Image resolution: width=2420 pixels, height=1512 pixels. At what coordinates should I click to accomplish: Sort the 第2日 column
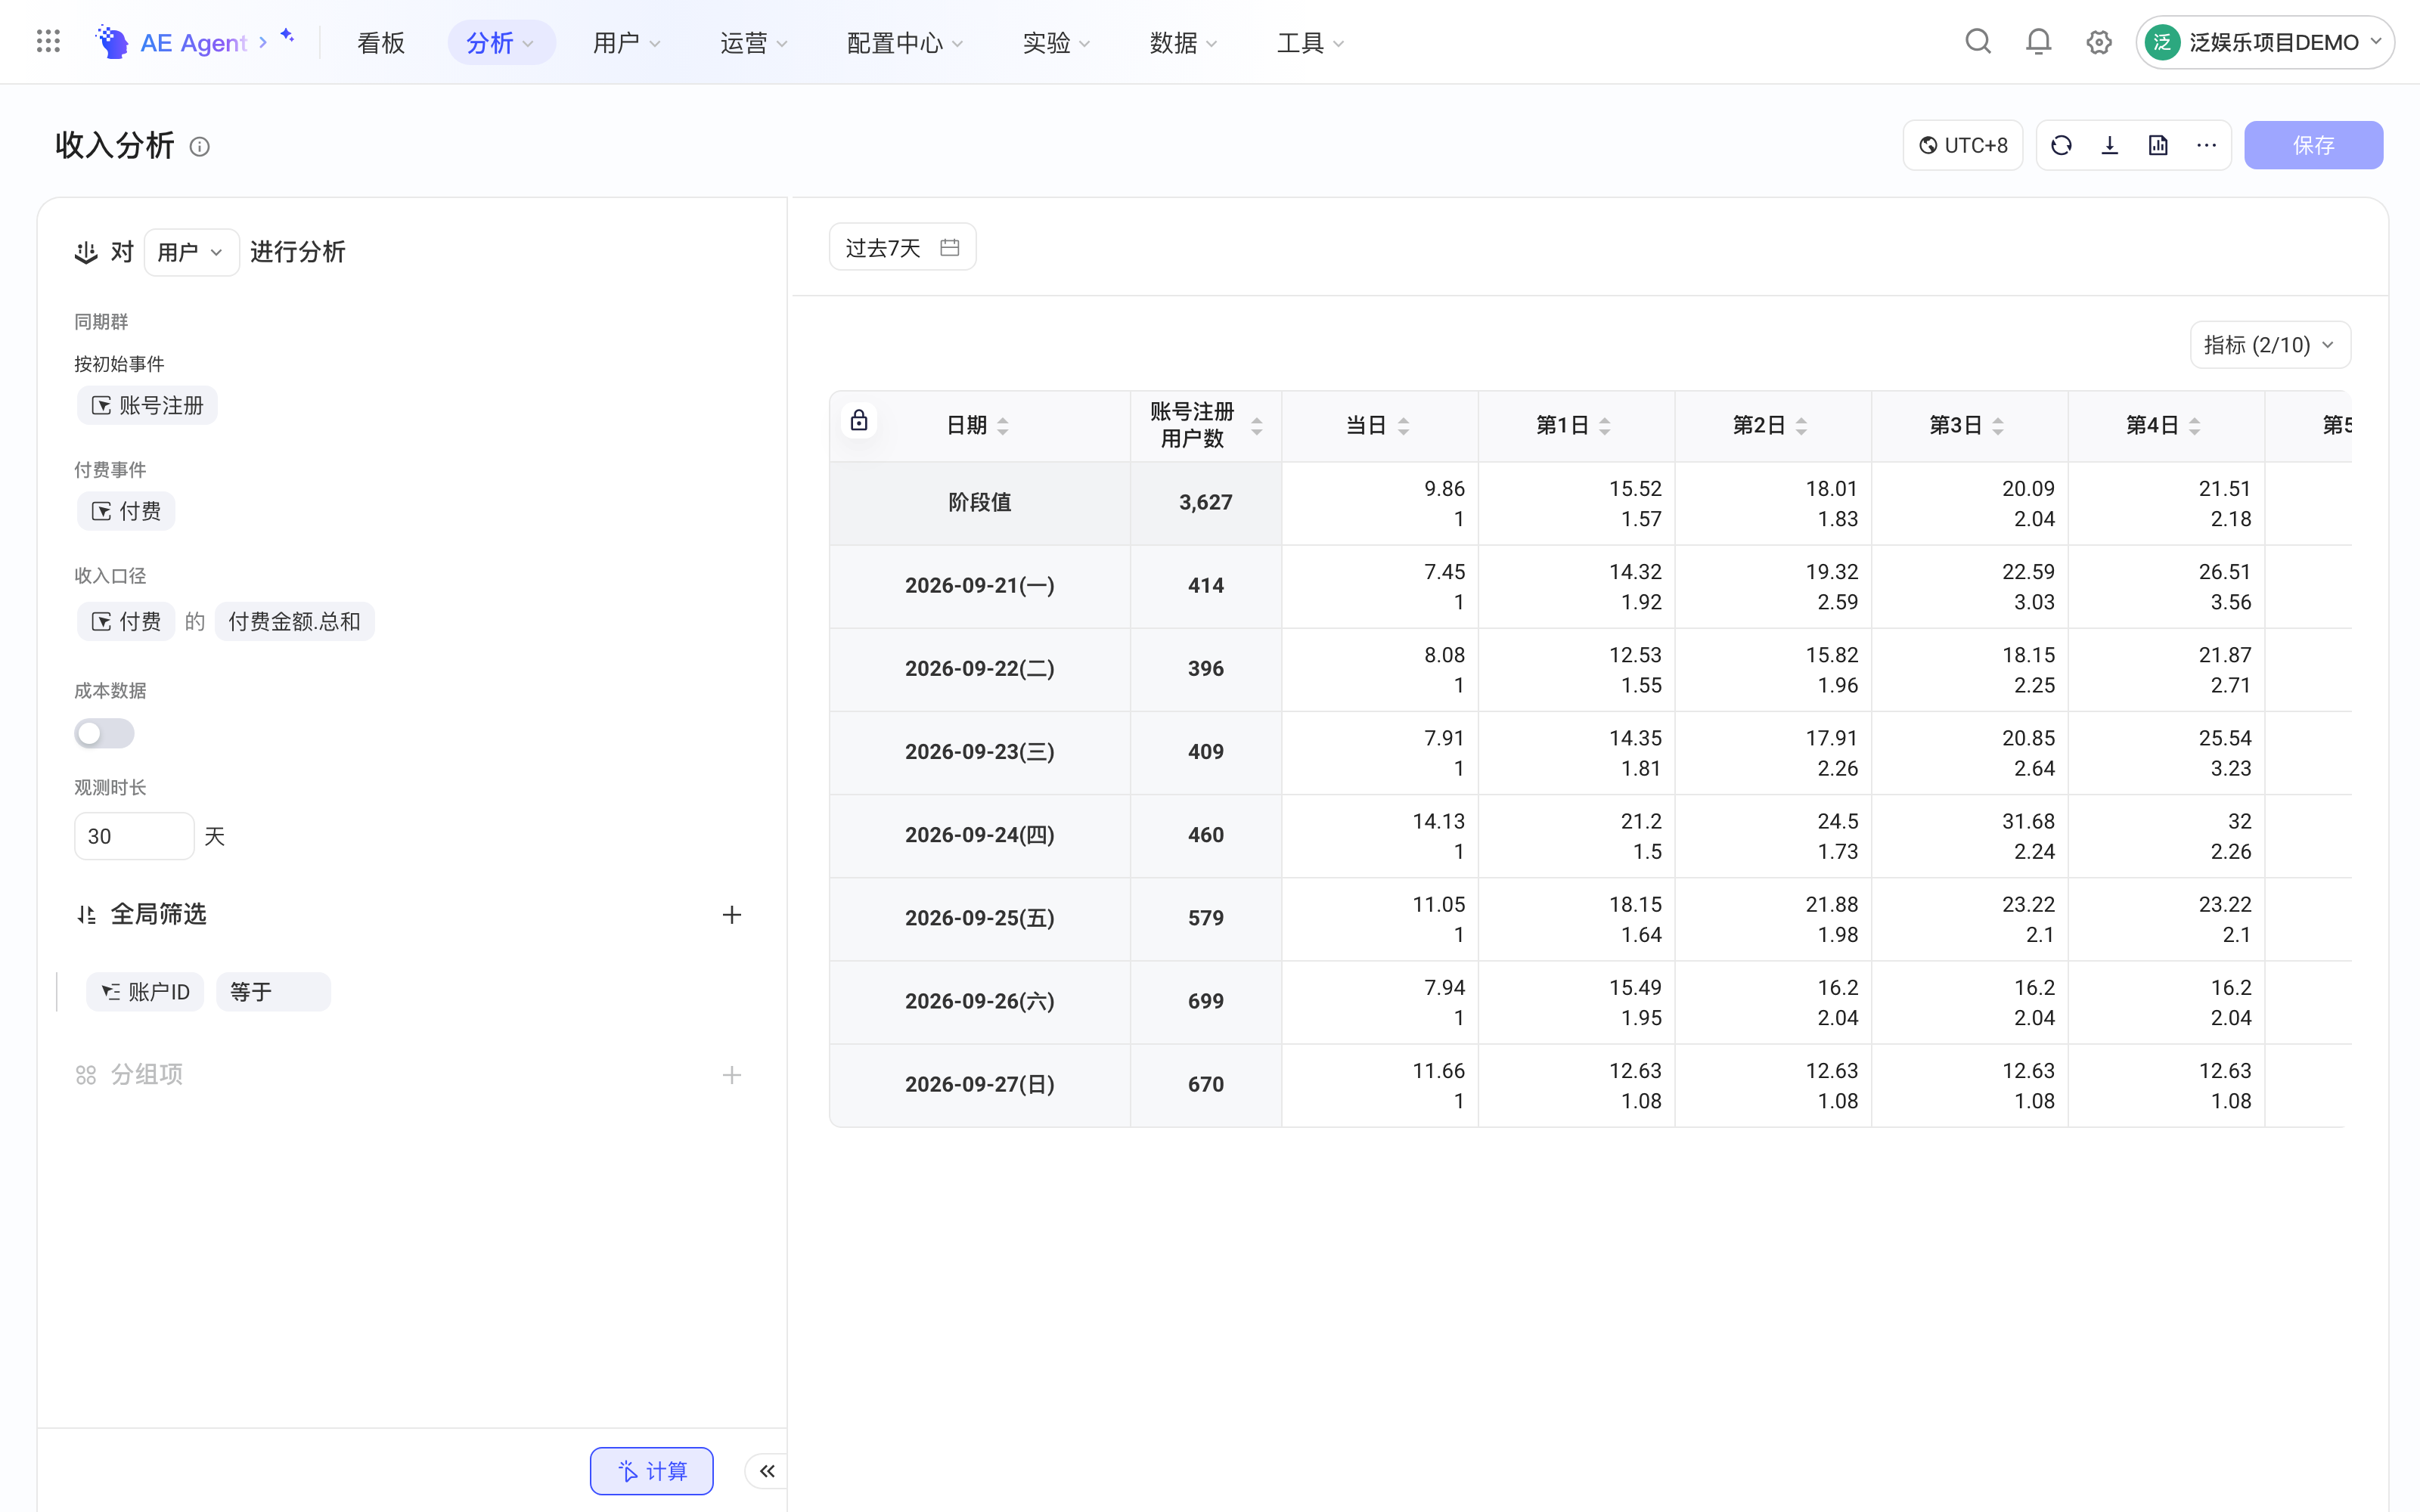1801,426
